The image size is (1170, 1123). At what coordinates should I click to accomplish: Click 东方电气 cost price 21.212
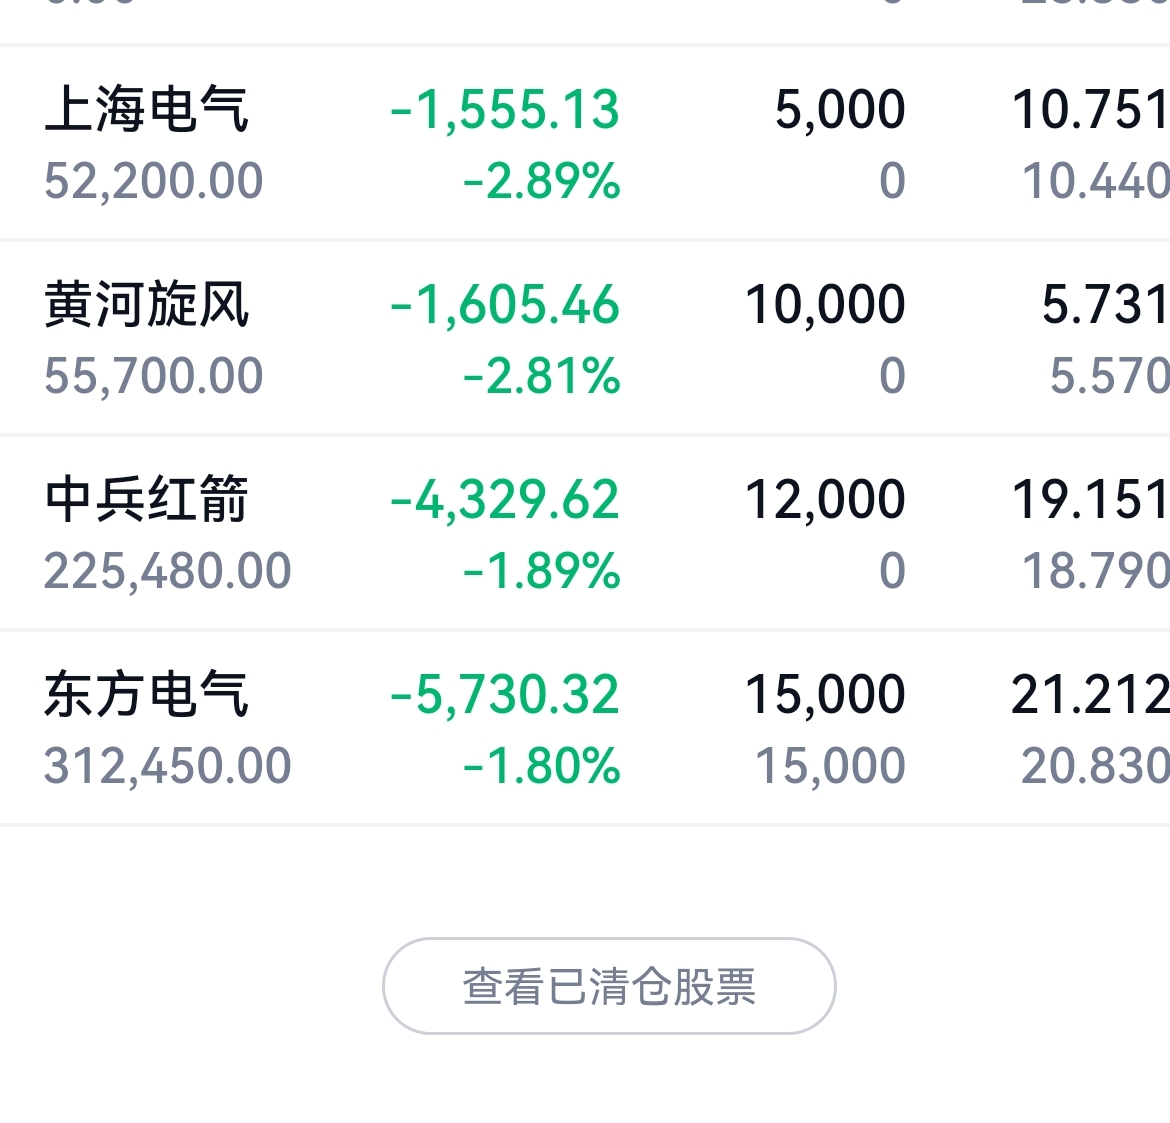[1090, 694]
